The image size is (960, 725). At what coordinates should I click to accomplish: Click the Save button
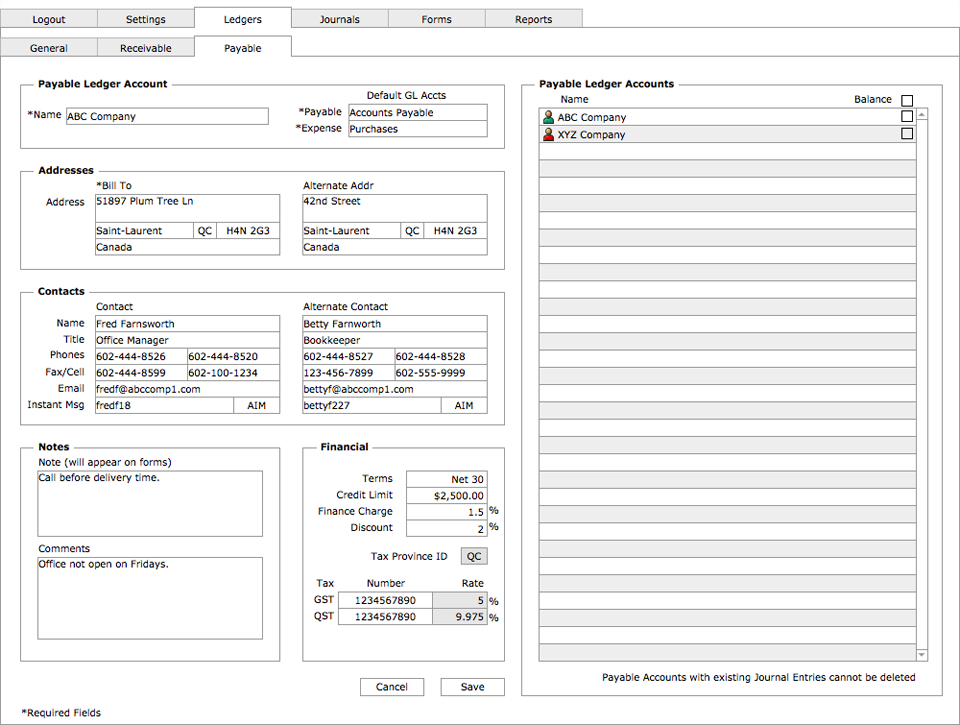coord(473,687)
